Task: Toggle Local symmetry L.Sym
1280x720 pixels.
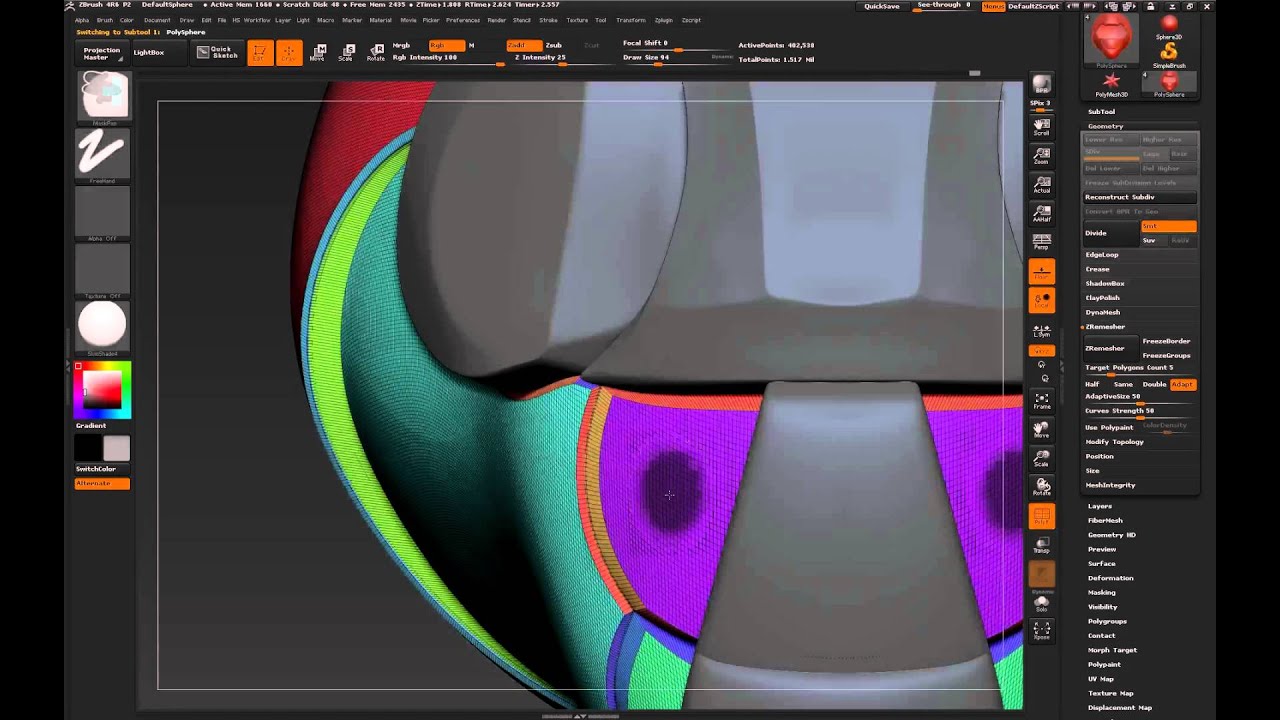Action: point(1041,331)
